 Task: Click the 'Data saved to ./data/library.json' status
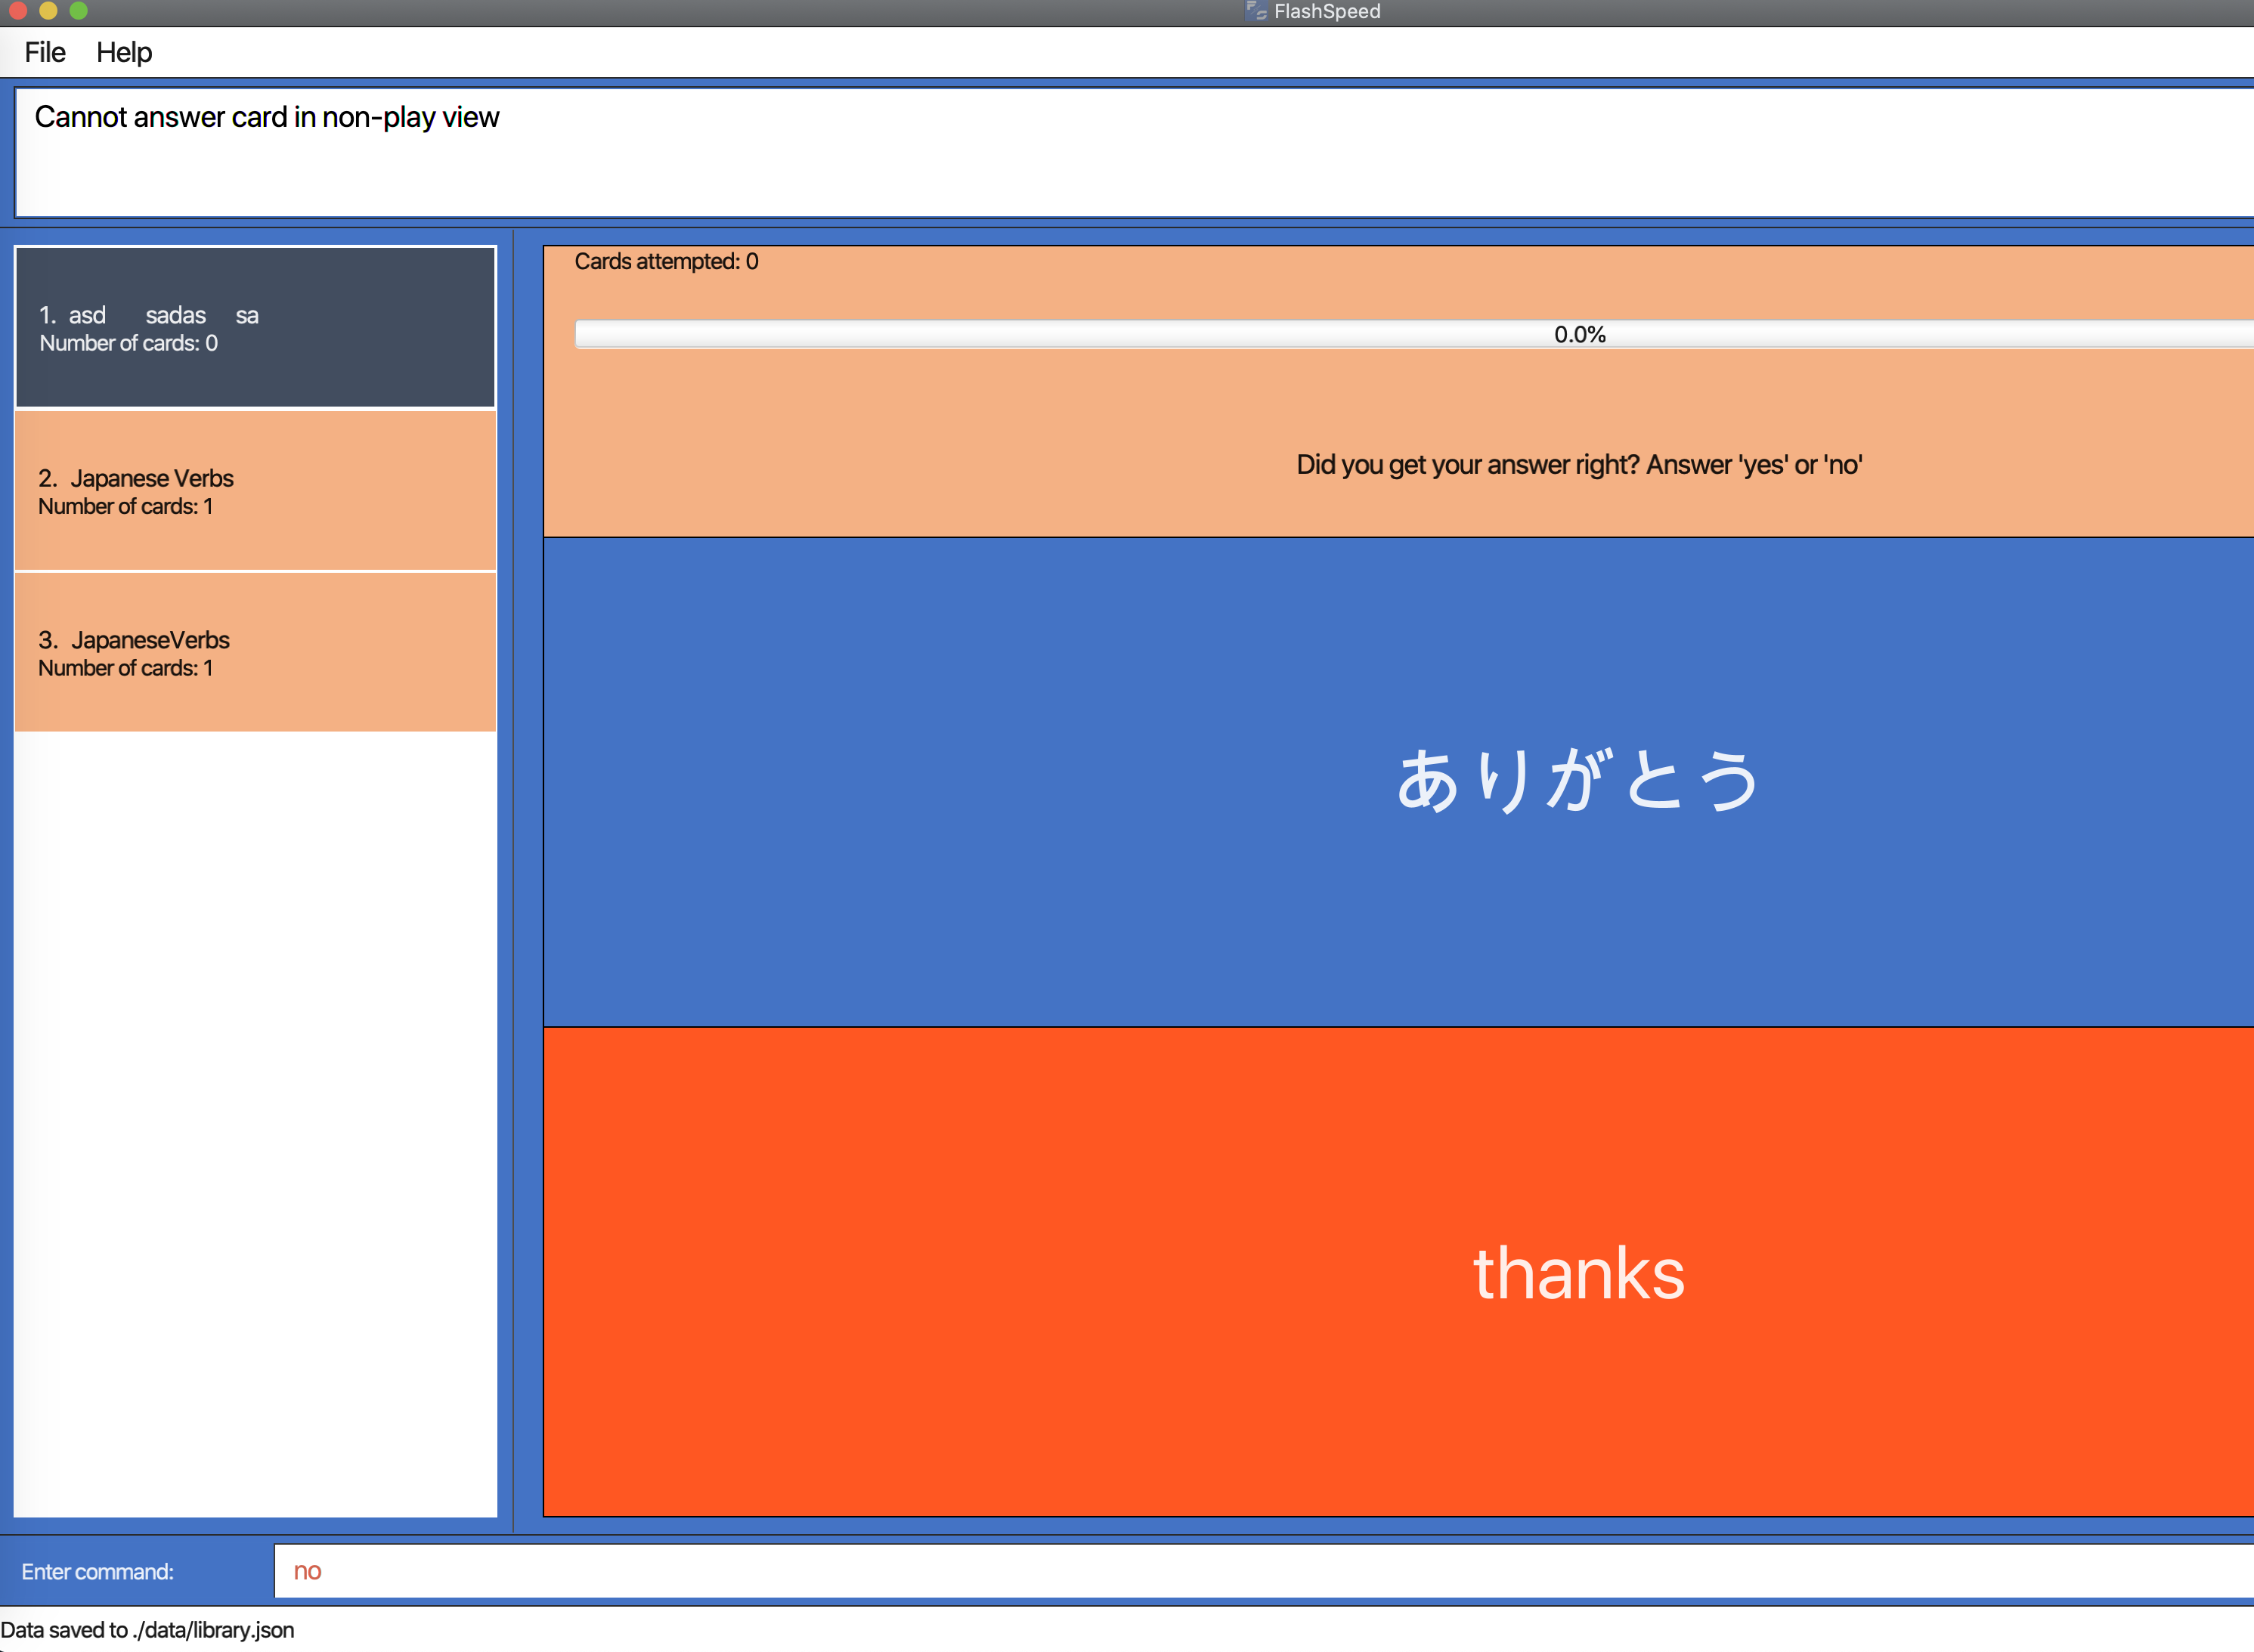[x=148, y=1630]
